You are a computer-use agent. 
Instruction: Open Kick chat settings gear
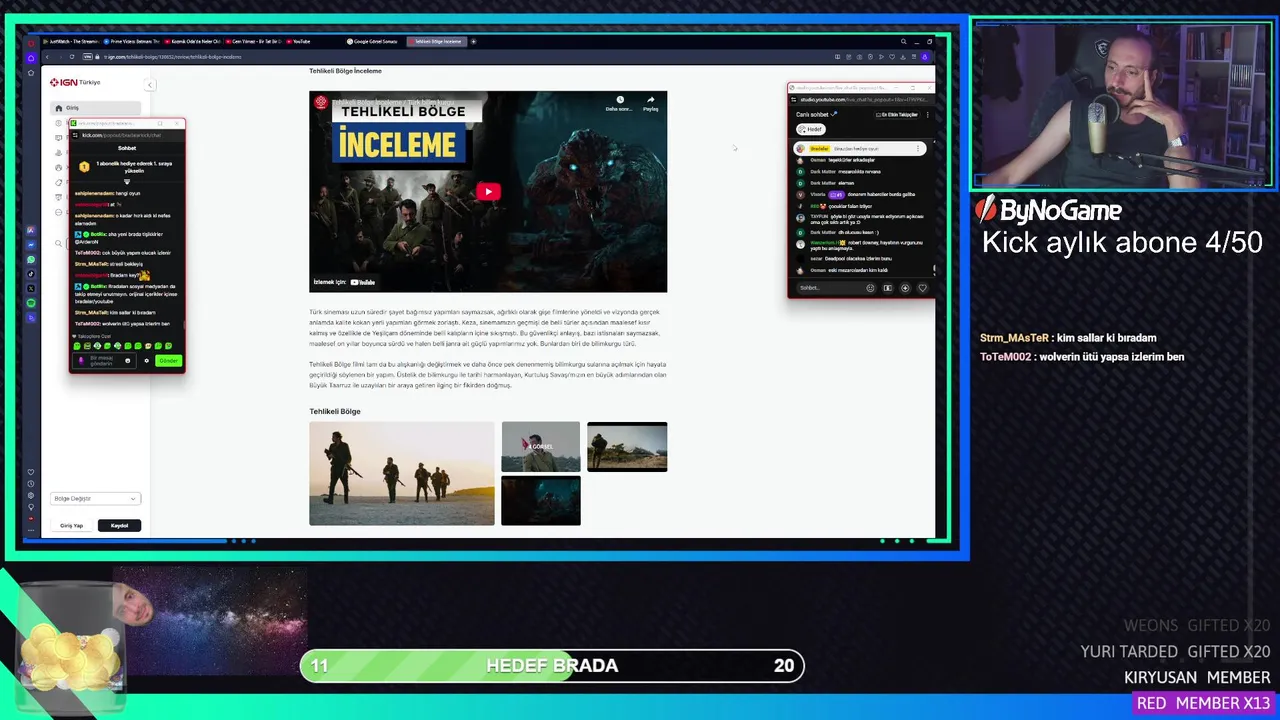coord(146,360)
